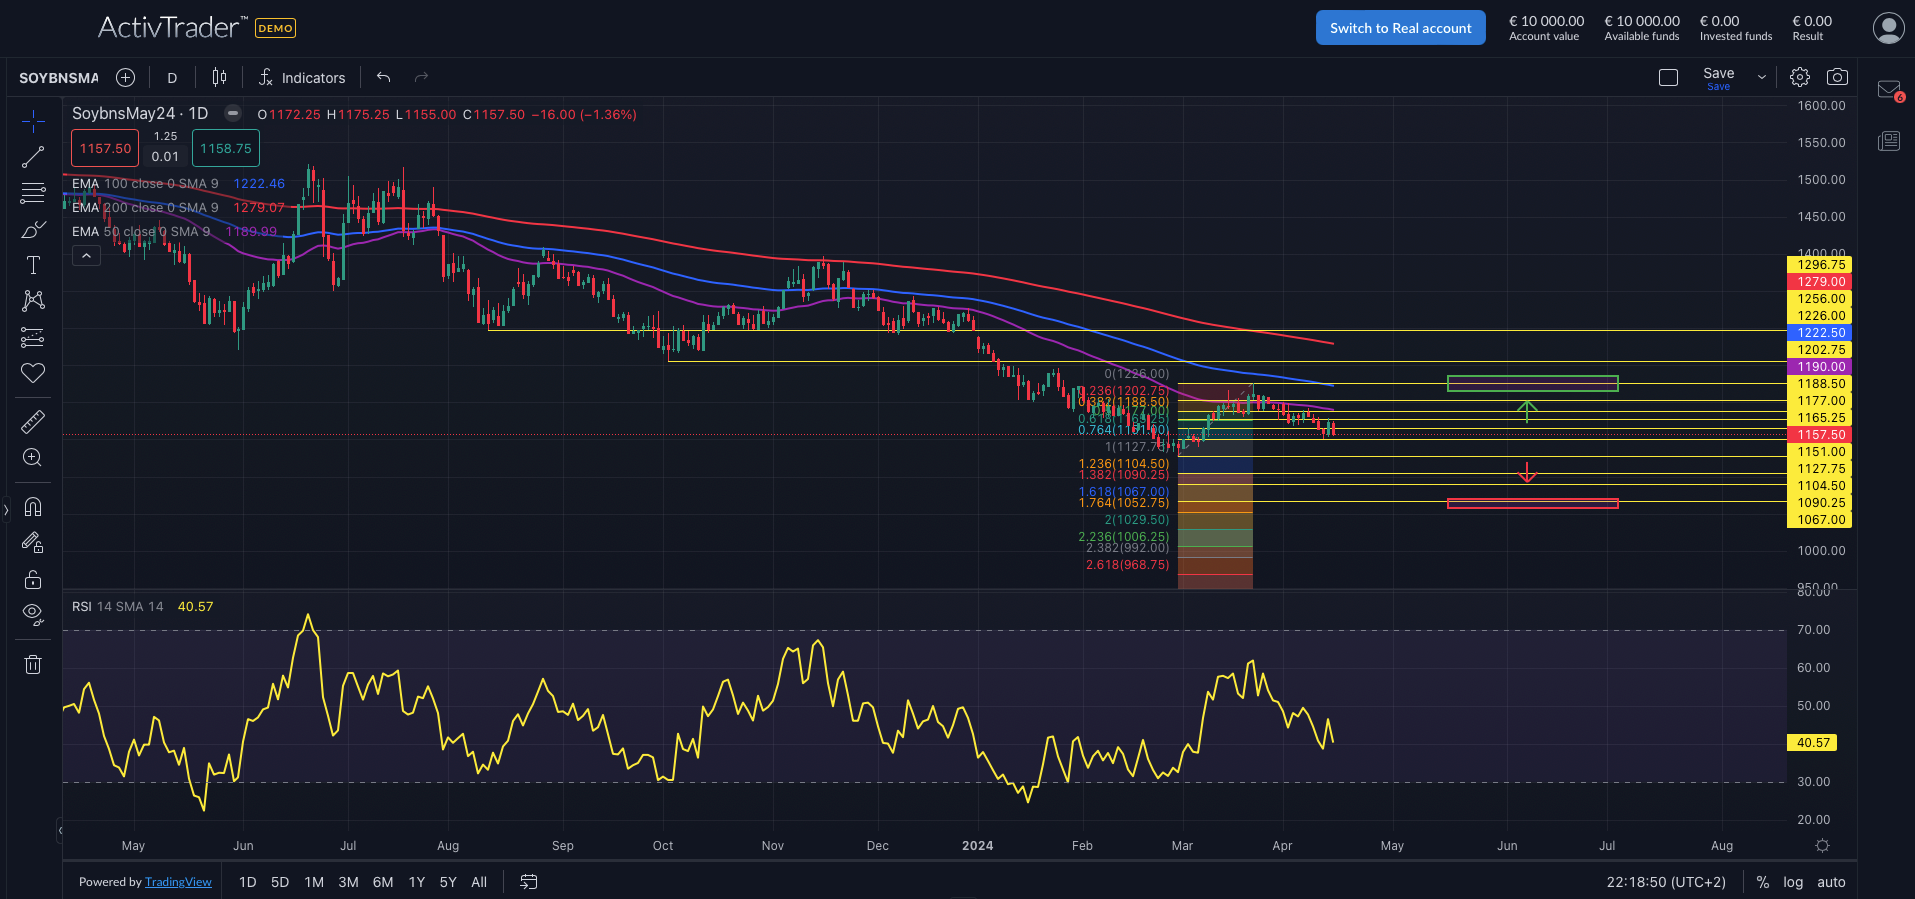Open the TradingView link

pyautogui.click(x=178, y=882)
